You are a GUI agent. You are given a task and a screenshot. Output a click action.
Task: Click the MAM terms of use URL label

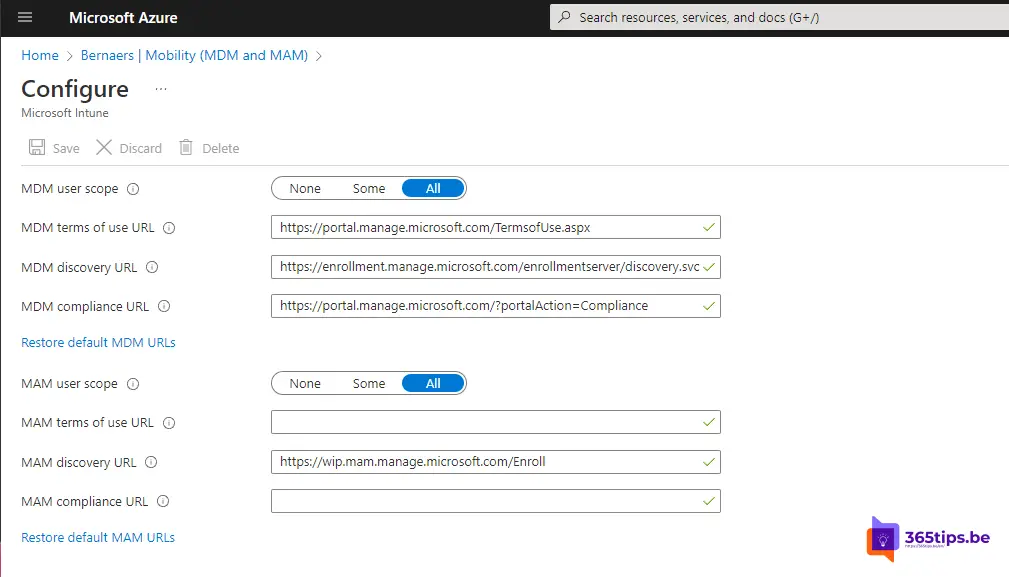tap(88, 423)
